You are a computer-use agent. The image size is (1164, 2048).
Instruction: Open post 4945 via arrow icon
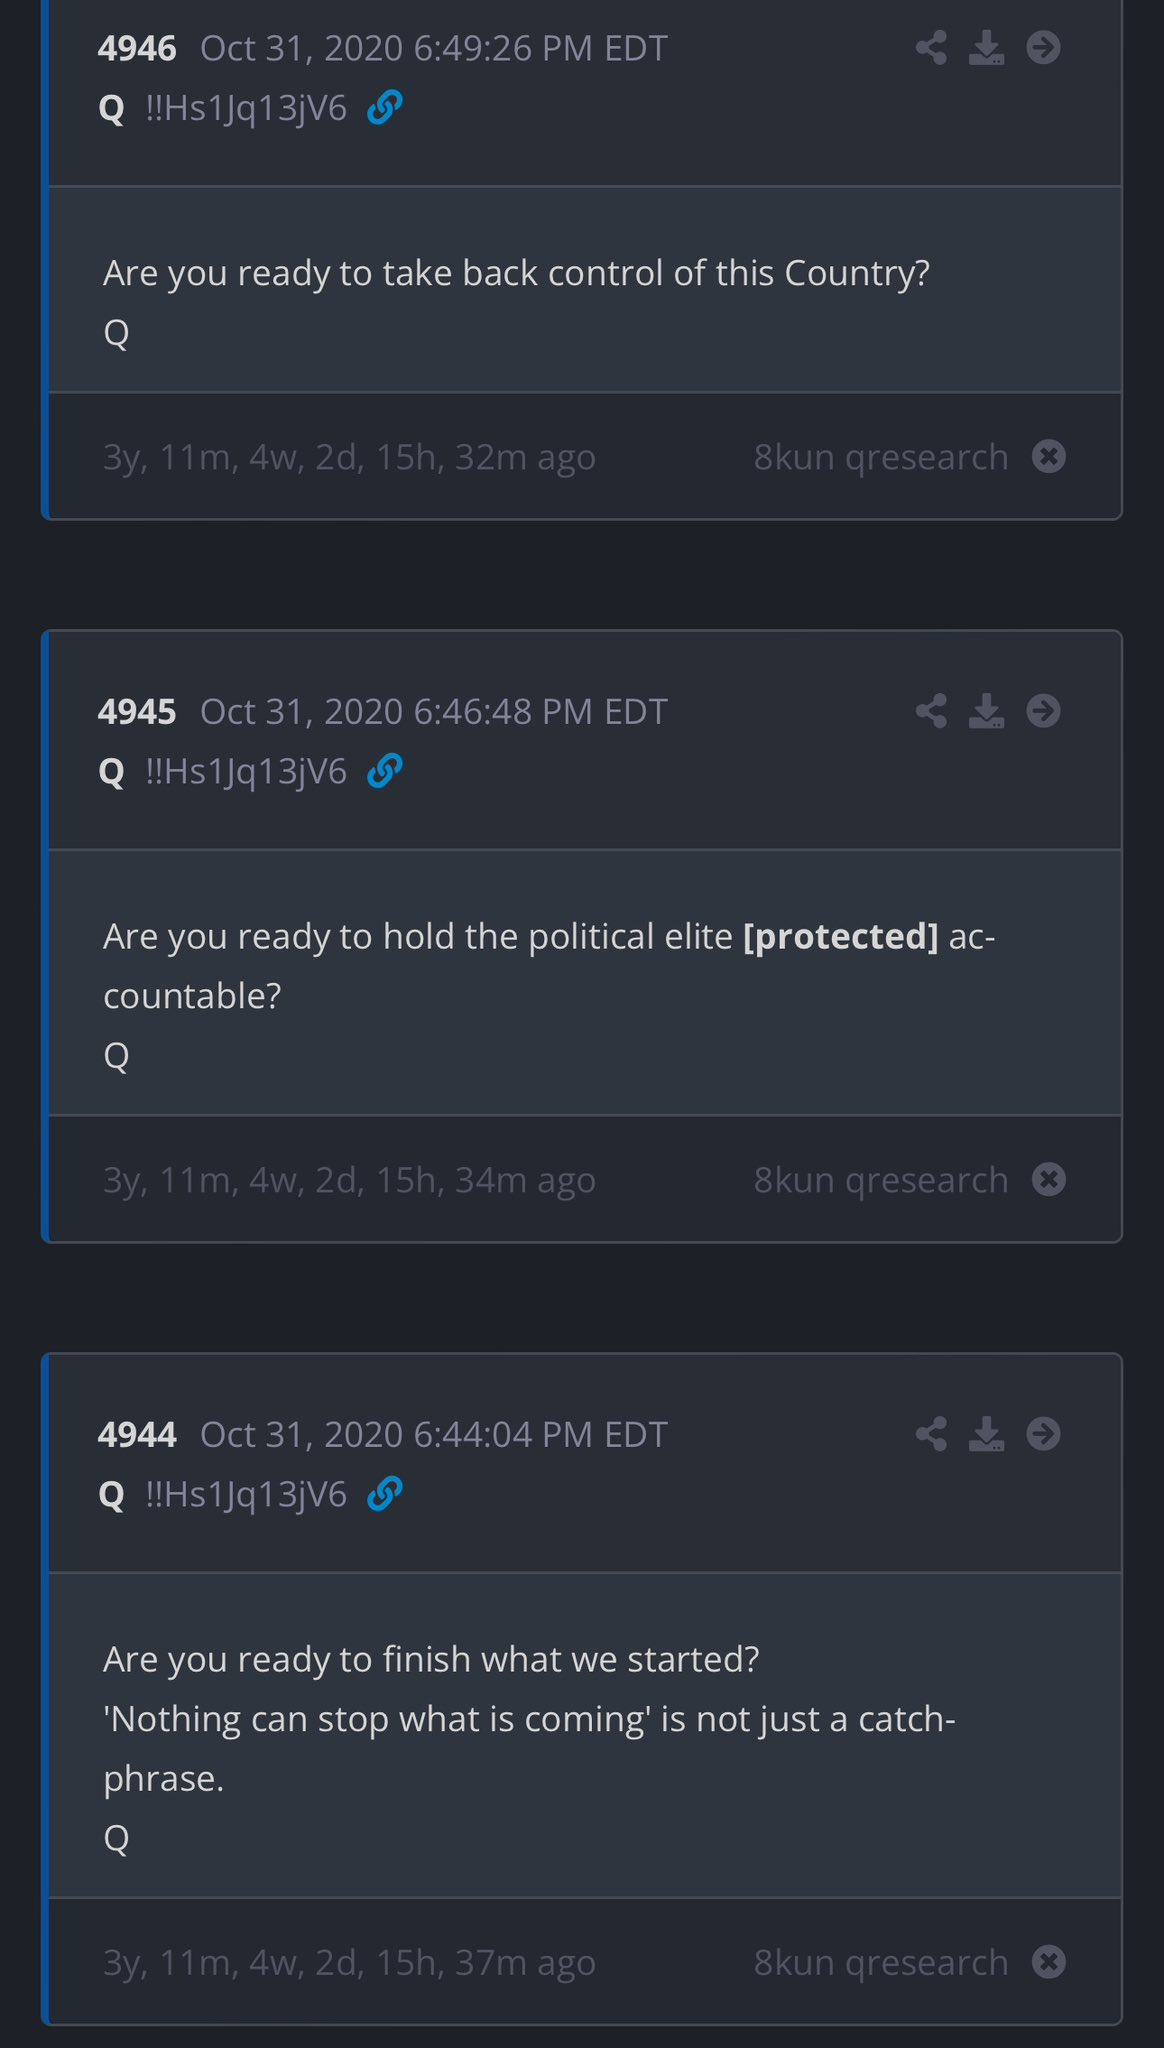(1044, 711)
